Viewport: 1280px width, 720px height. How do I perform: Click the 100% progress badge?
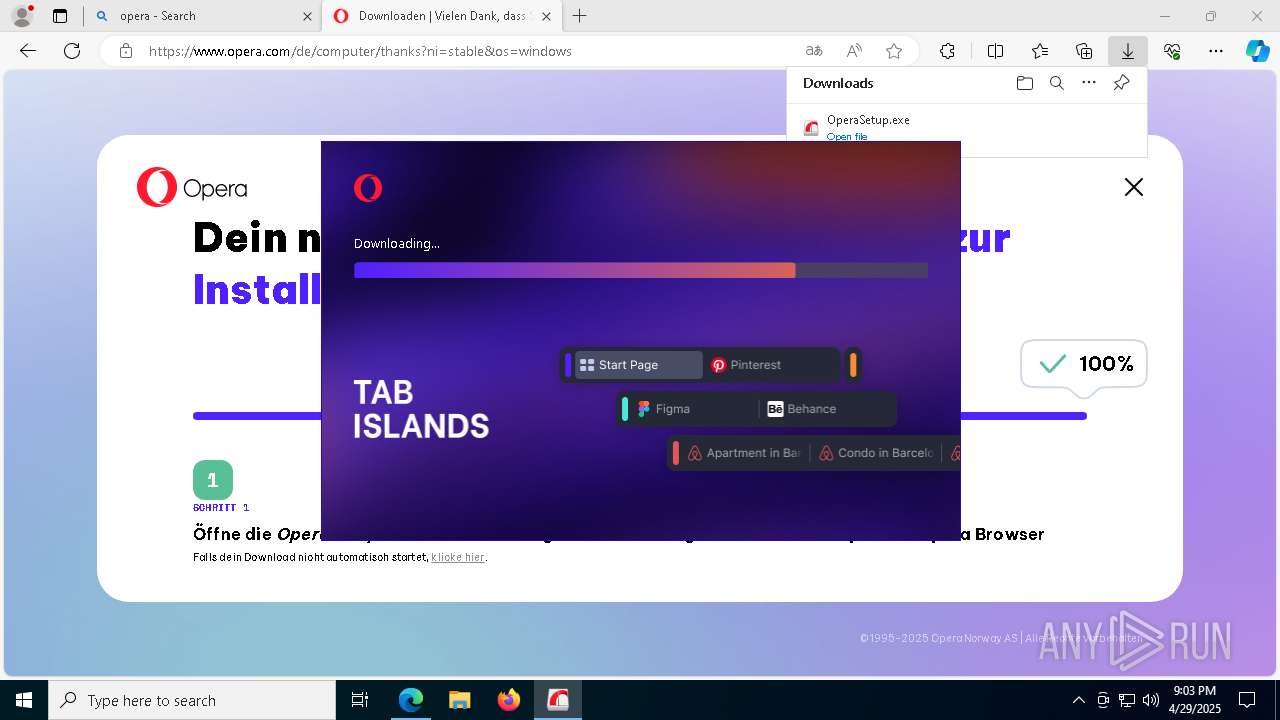pyautogui.click(x=1084, y=366)
